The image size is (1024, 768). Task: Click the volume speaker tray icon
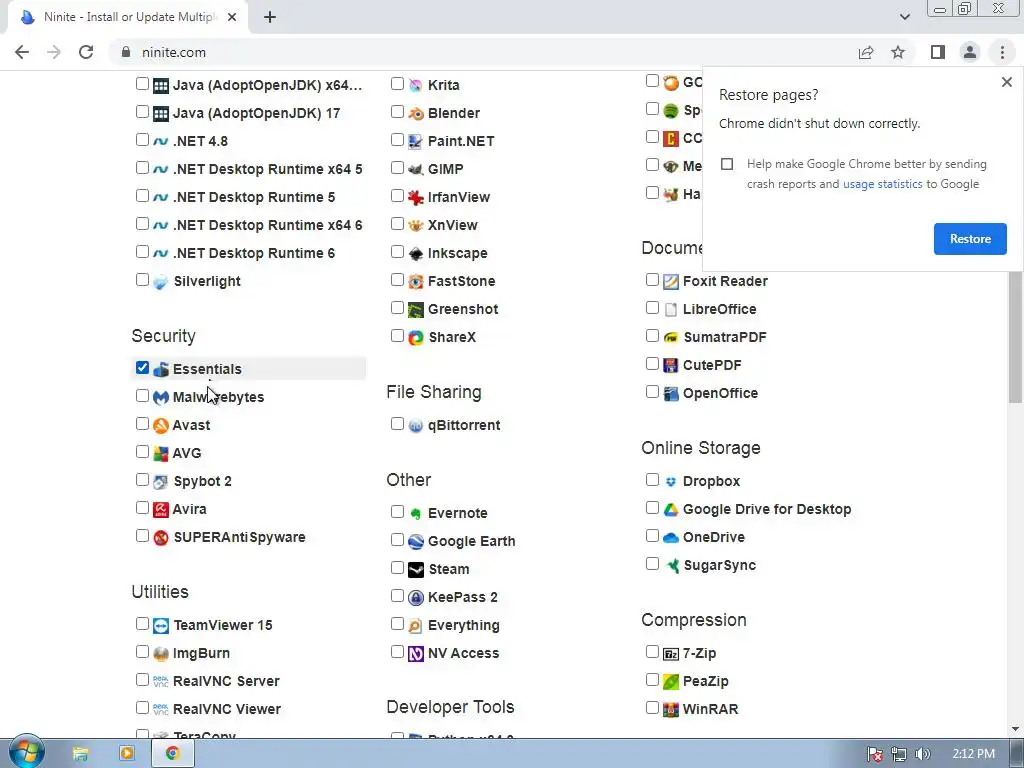[922, 754]
